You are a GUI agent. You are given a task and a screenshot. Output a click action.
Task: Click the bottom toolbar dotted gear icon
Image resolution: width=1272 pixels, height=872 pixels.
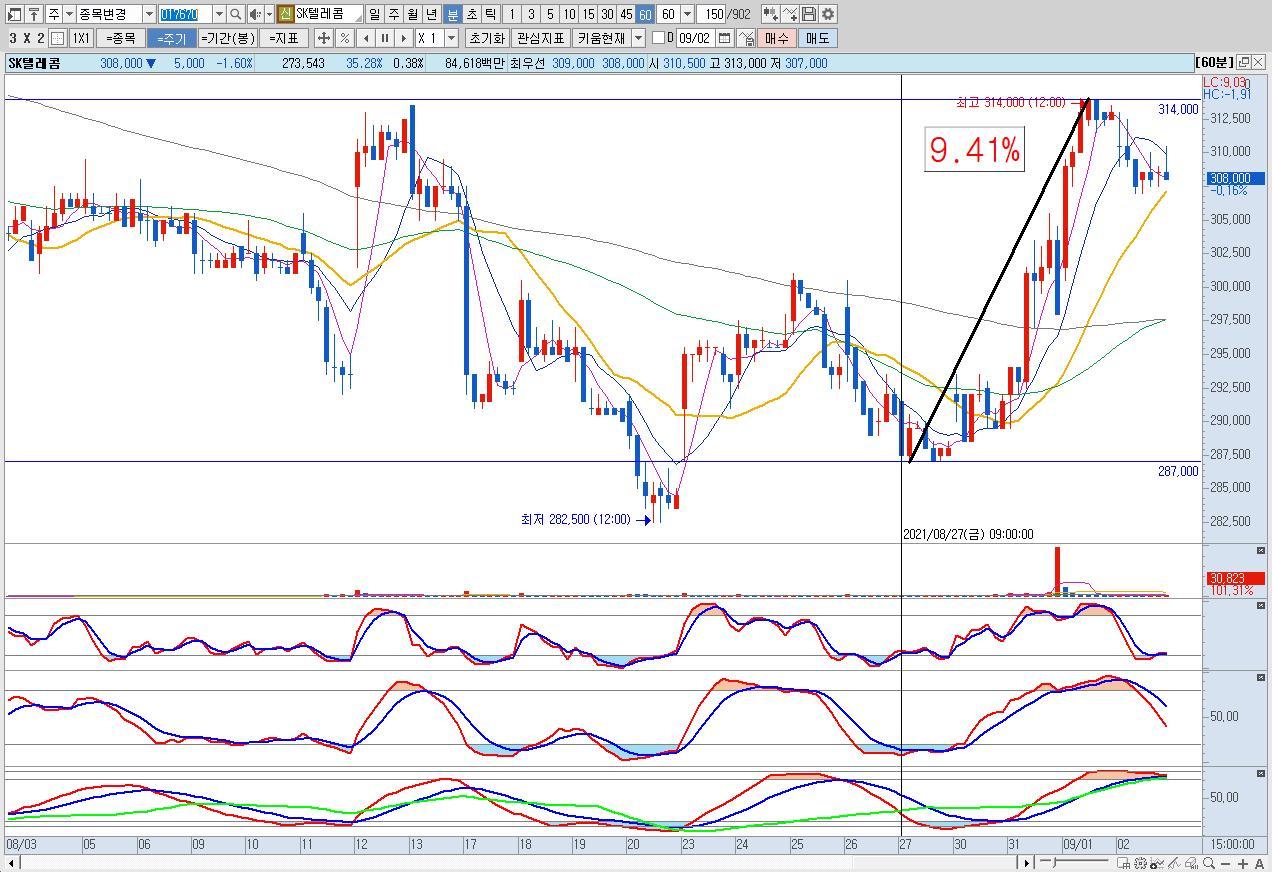click(x=1140, y=863)
